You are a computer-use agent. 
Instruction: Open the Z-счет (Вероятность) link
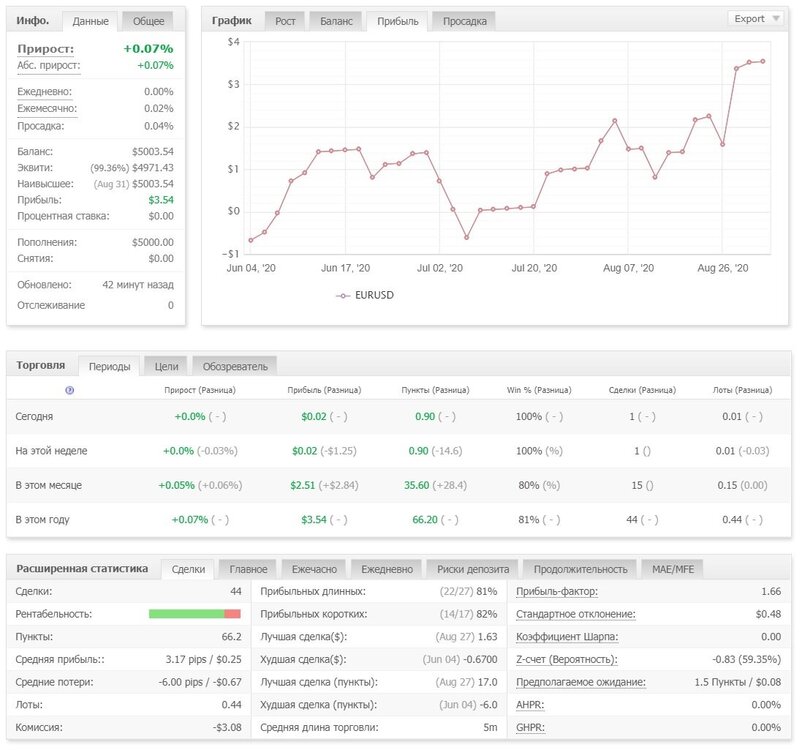tap(566, 659)
